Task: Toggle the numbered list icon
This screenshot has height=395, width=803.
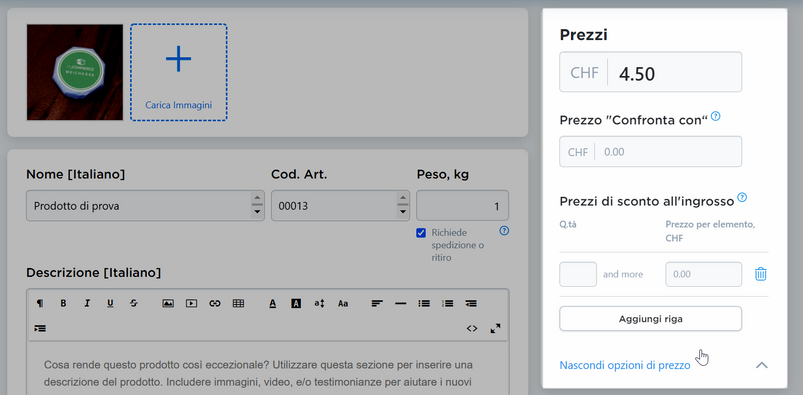Action: [448, 303]
